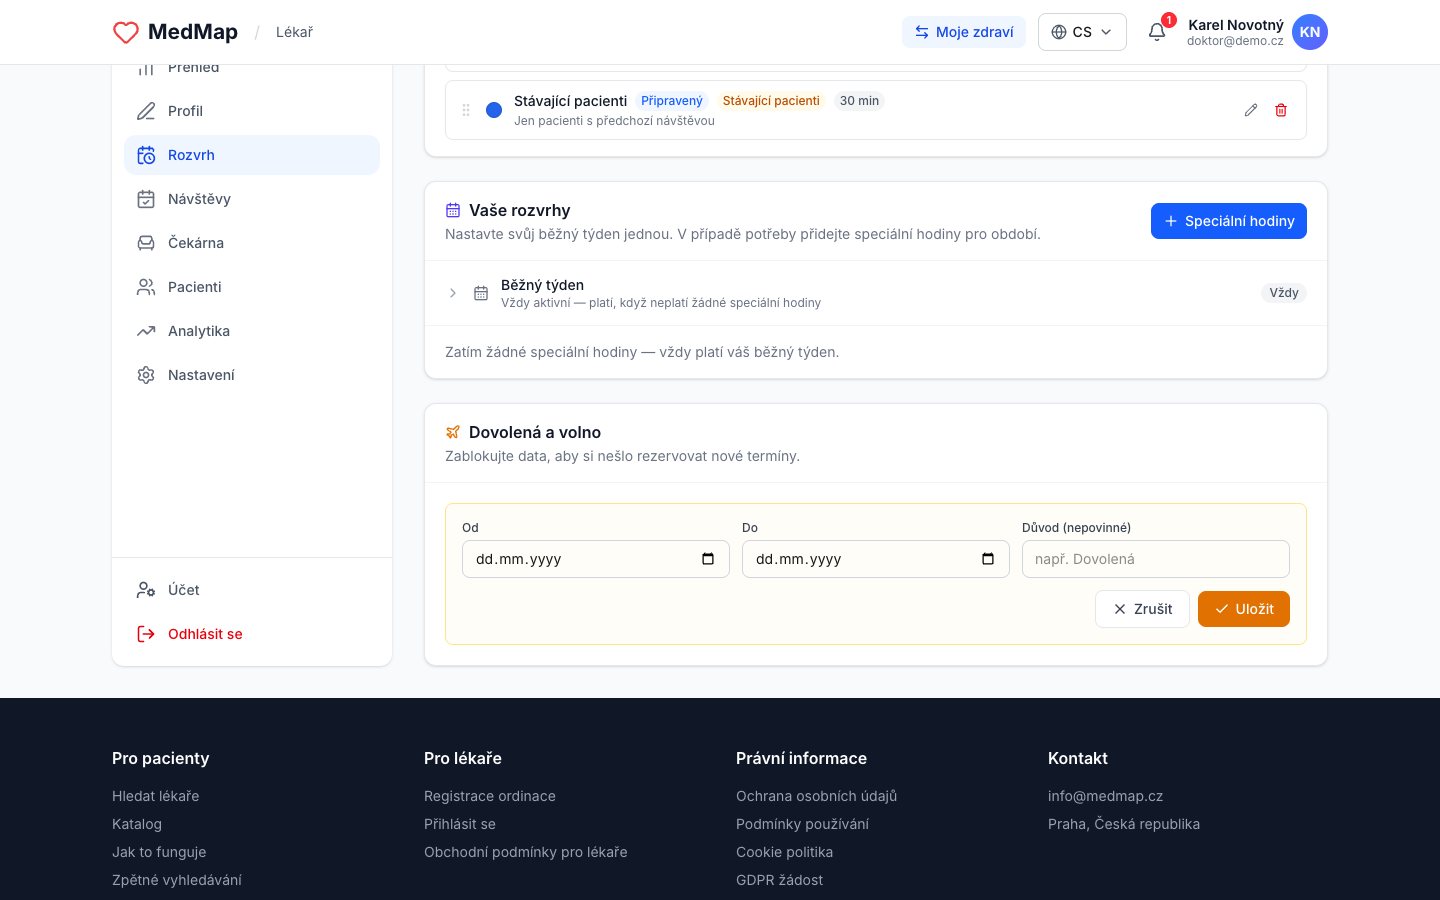Open Rozvrh section
Screen dimensions: 1440x900
coord(252,155)
